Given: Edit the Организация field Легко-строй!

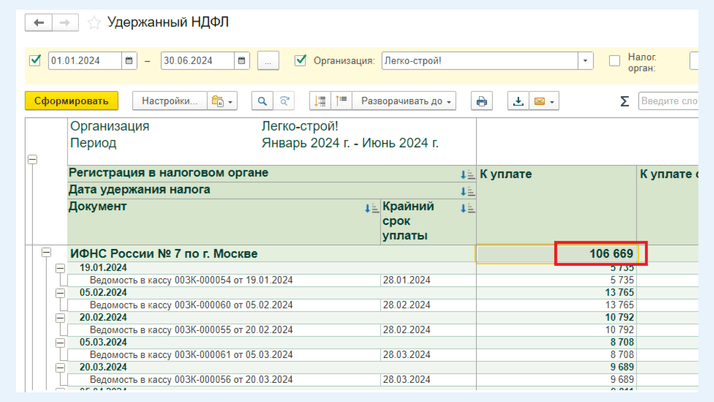Looking at the screenshot, I should 480,61.
